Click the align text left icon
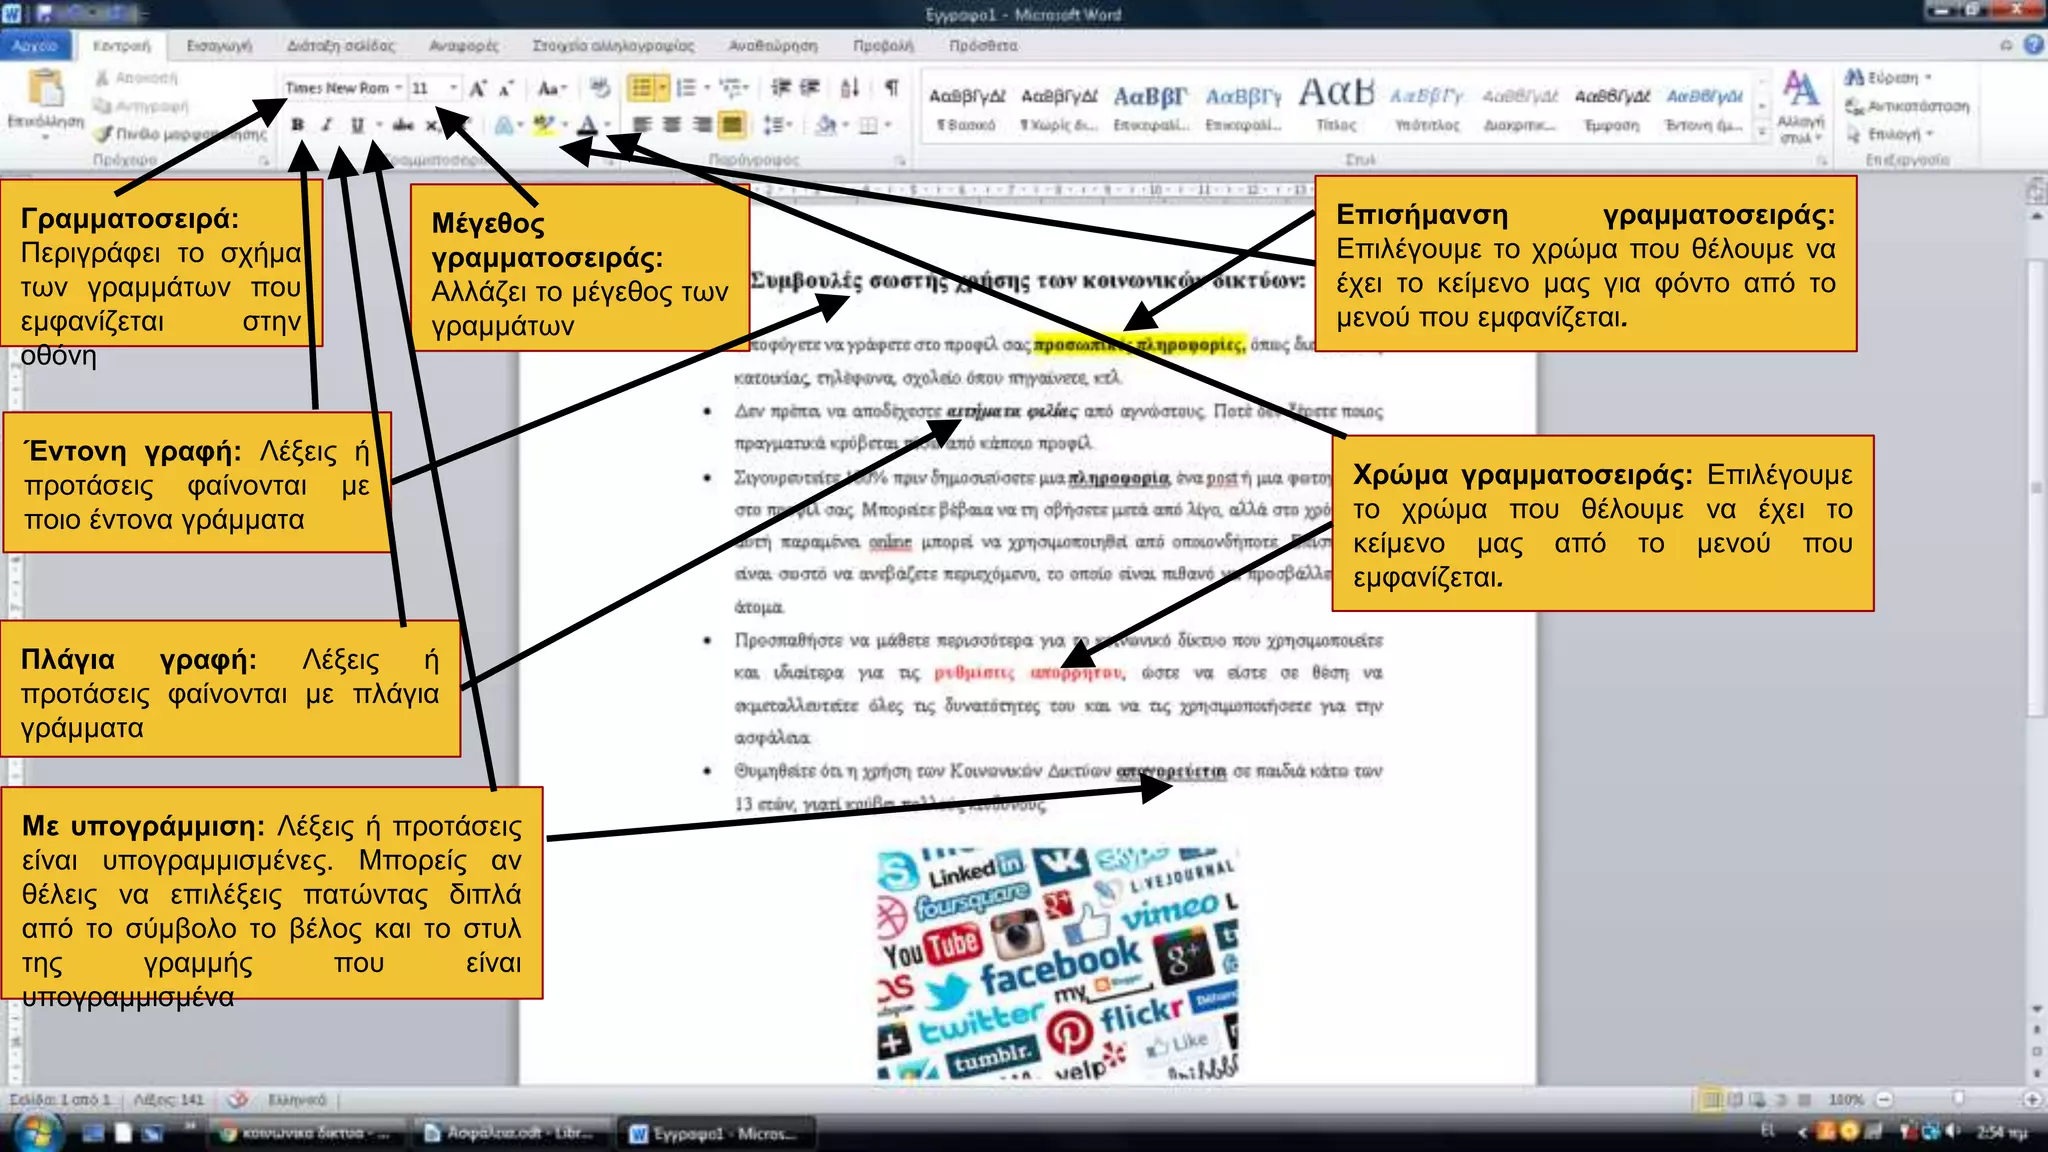 641,125
